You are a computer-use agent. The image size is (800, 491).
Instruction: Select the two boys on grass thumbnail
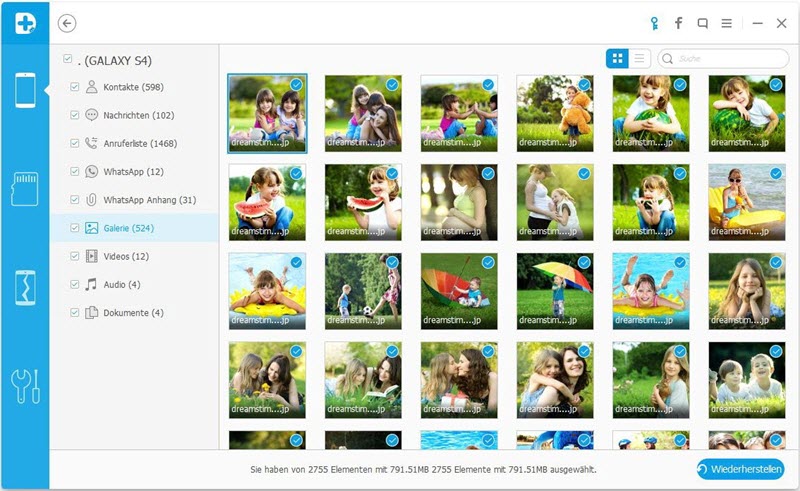[x=747, y=380]
